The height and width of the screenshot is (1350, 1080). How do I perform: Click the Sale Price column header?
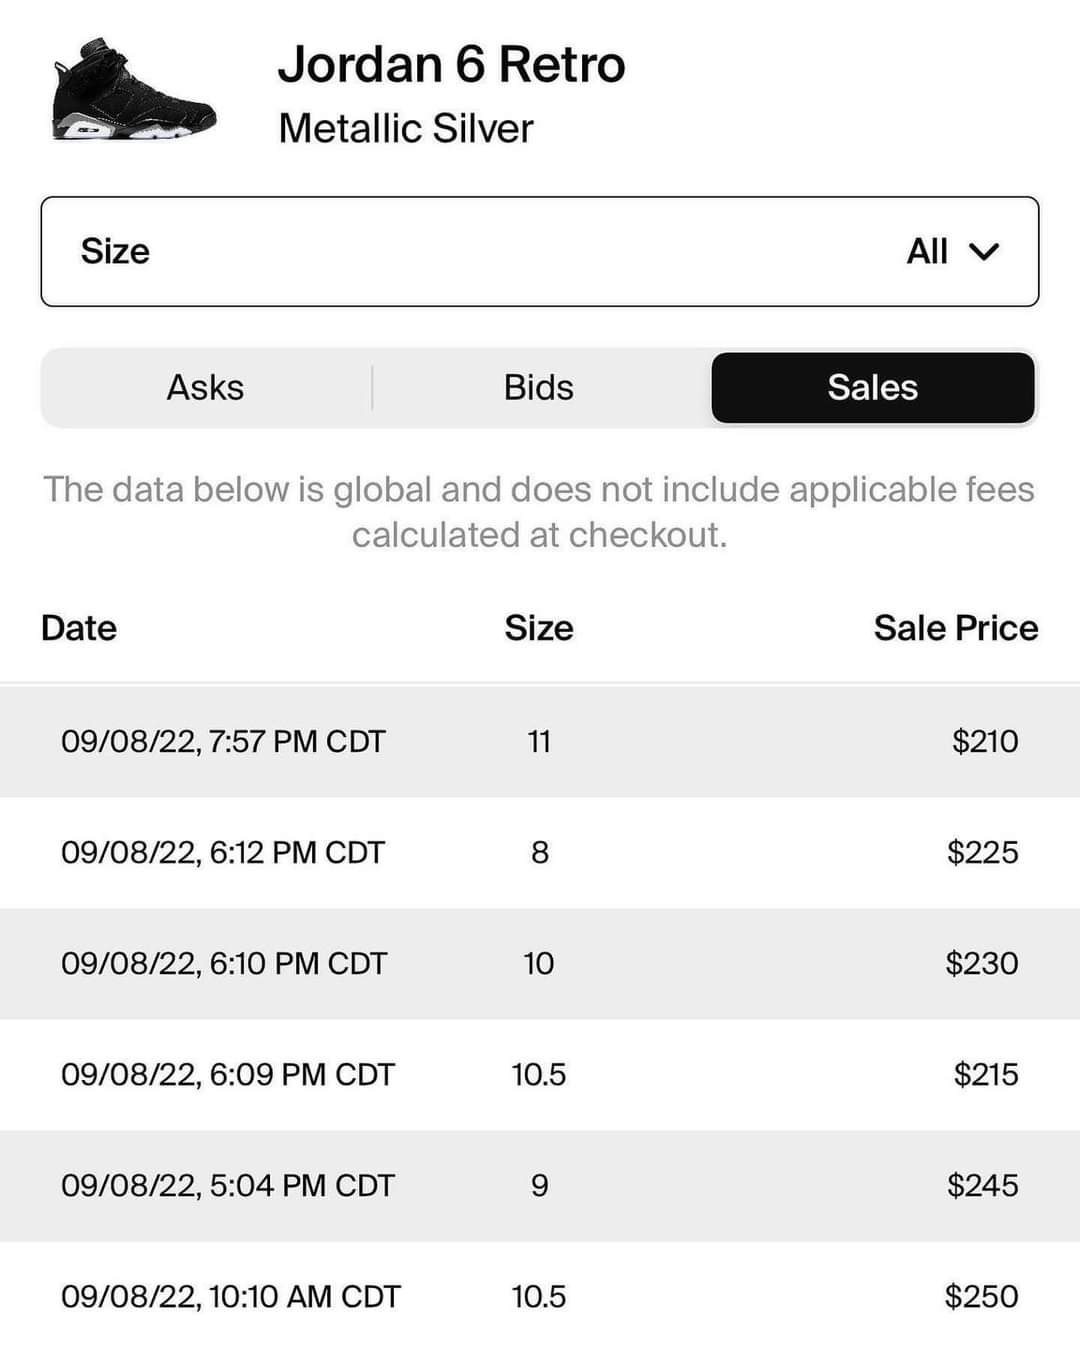tap(955, 628)
